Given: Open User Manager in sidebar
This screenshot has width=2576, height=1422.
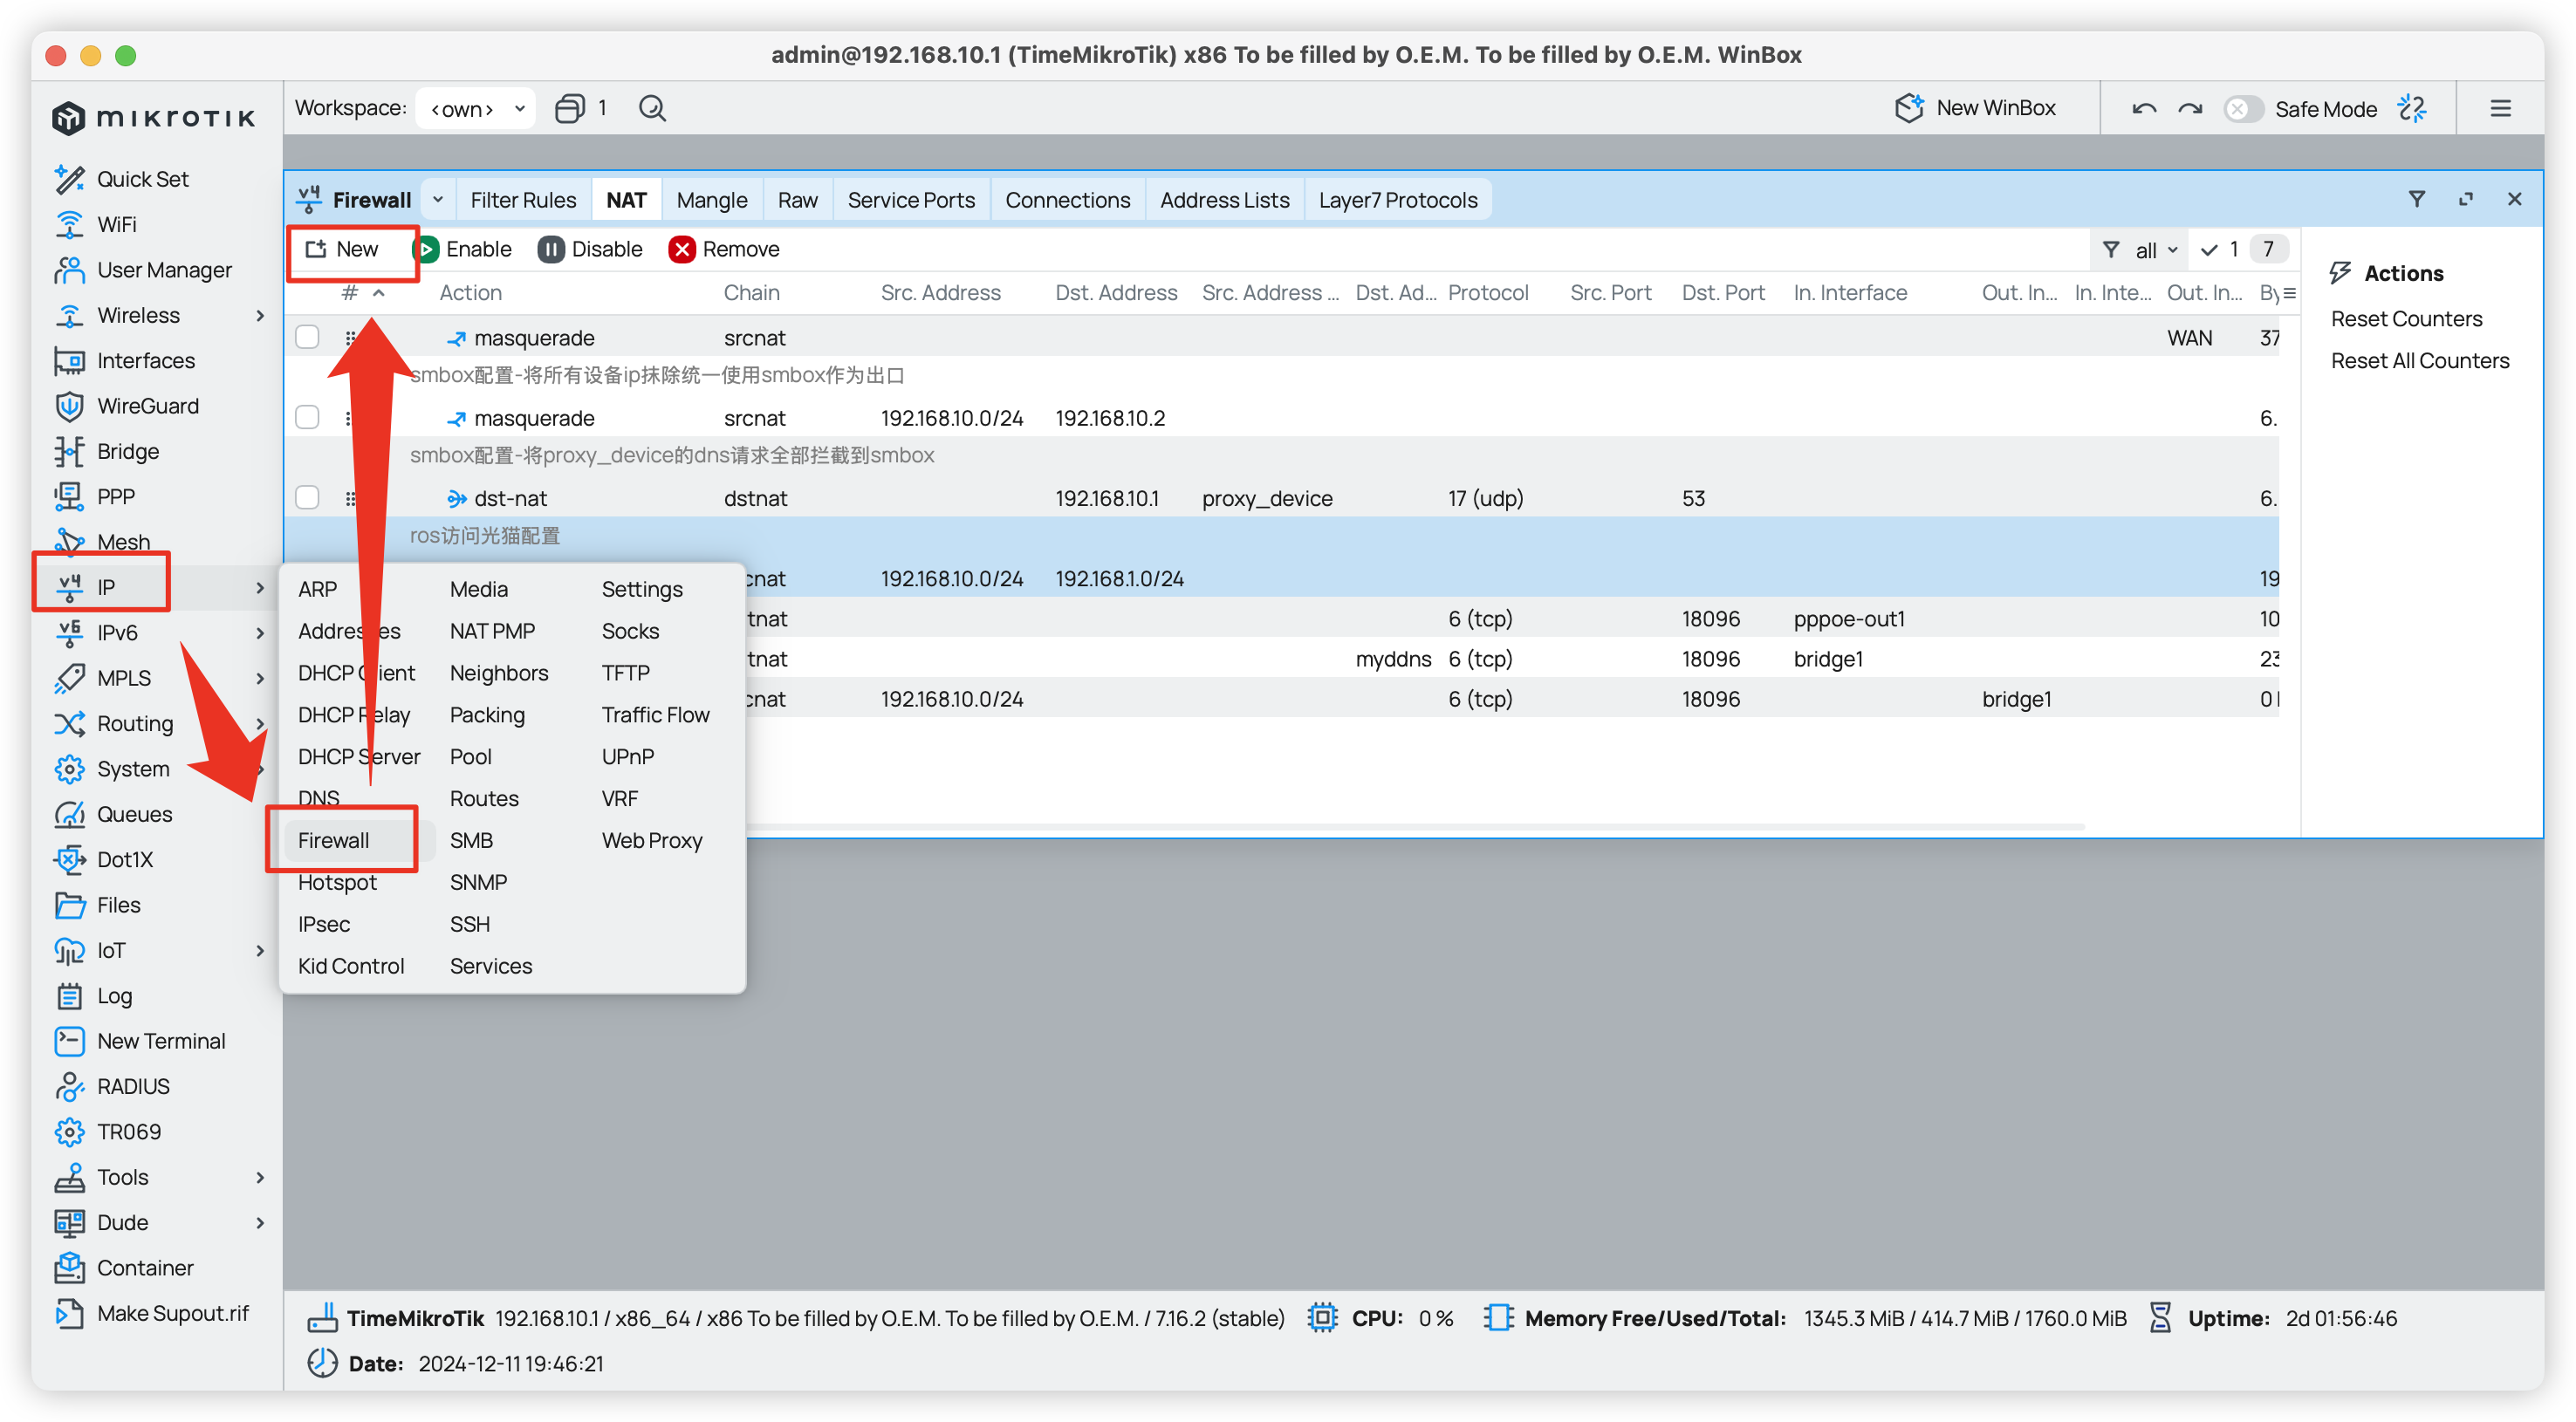Looking at the screenshot, I should 143,270.
